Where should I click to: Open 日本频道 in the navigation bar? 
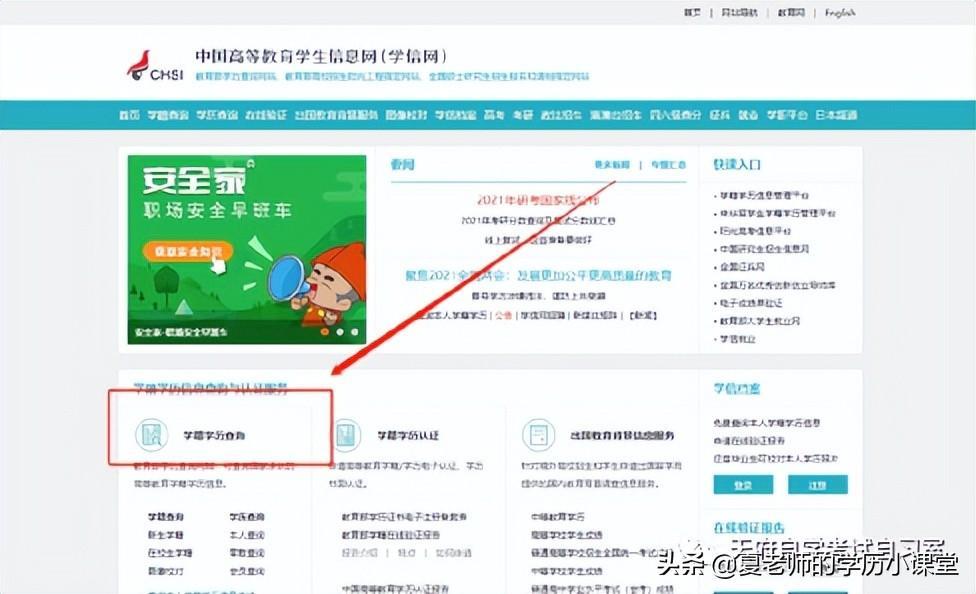point(837,115)
